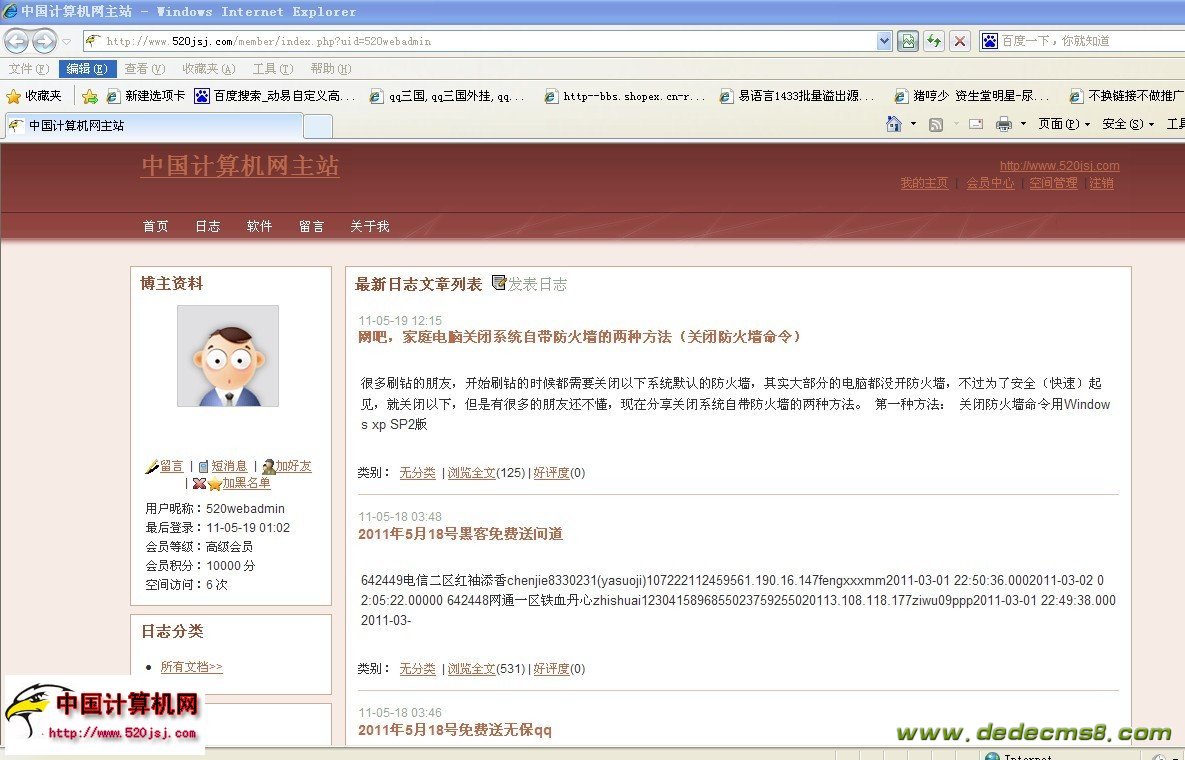This screenshot has width=1185, height=760.
Task: Click the 加好友 add friend icon
Action: pyautogui.click(x=268, y=466)
